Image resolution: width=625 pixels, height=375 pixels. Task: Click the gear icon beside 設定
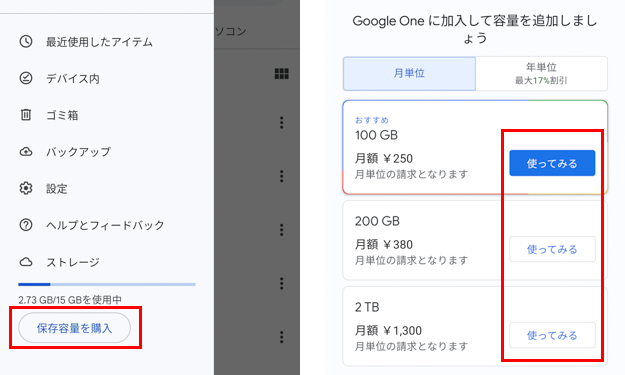pos(26,188)
